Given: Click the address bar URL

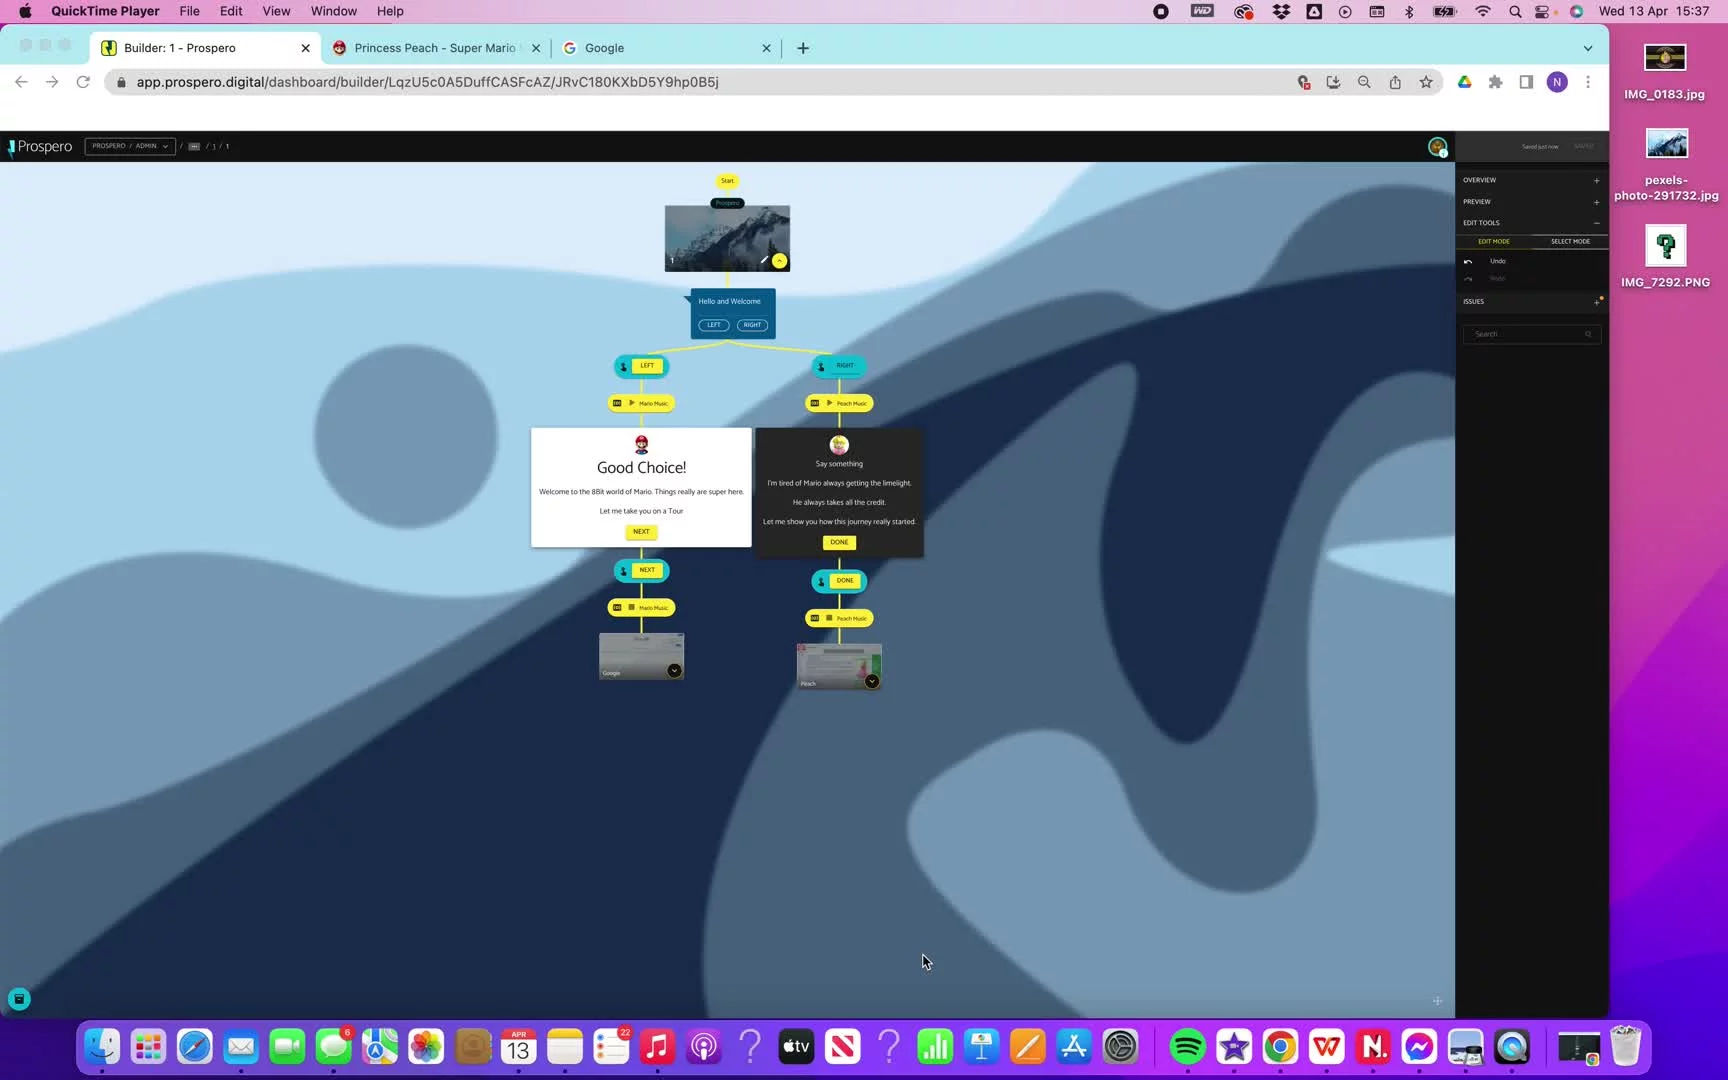Looking at the screenshot, I should point(427,82).
